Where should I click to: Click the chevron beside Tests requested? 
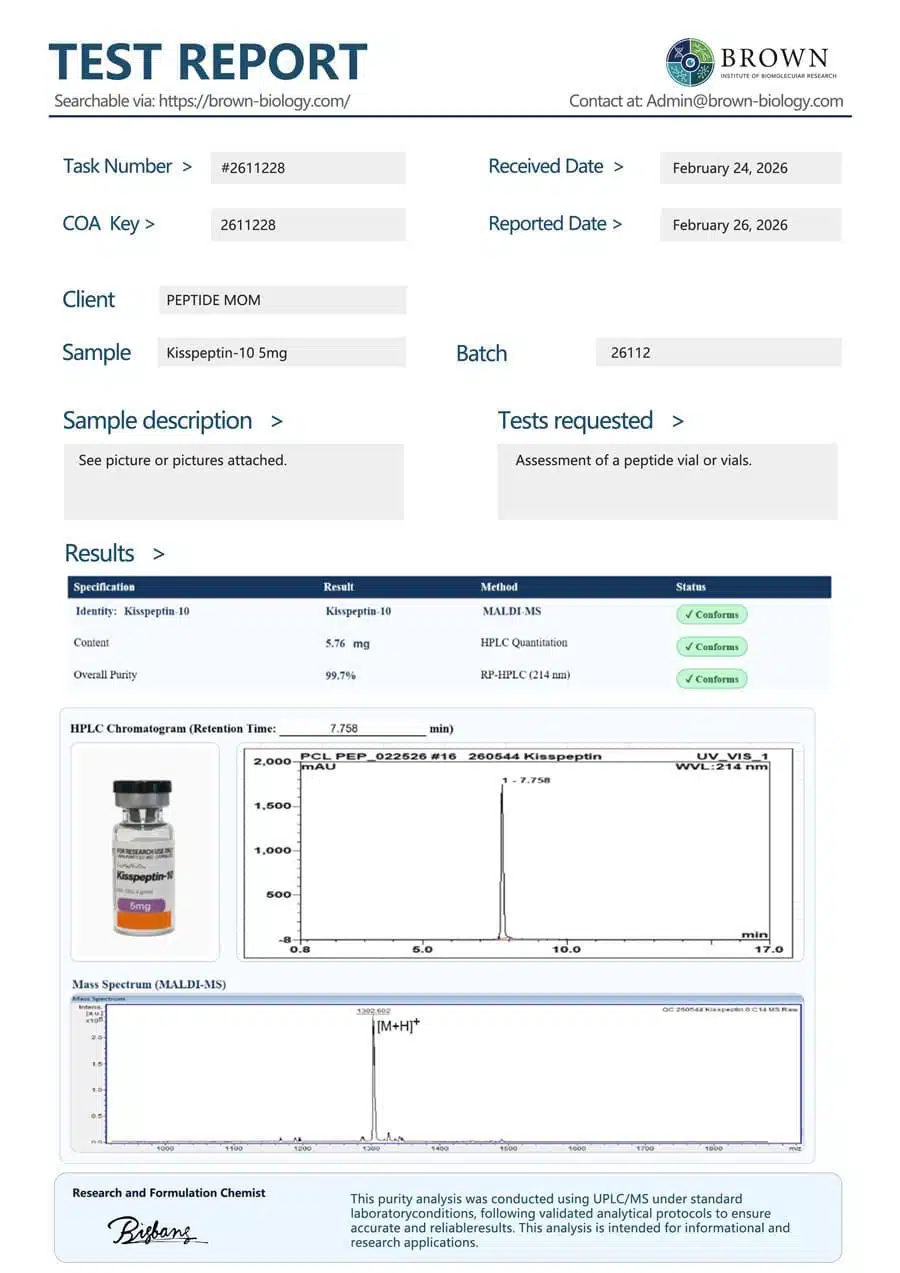pyautogui.click(x=678, y=422)
